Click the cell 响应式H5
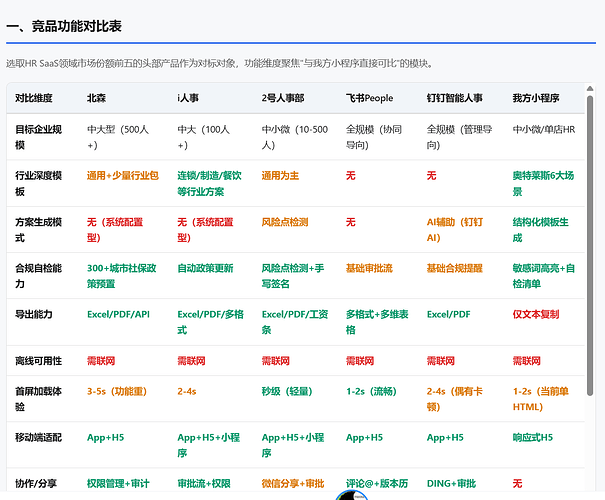 click(x=533, y=438)
